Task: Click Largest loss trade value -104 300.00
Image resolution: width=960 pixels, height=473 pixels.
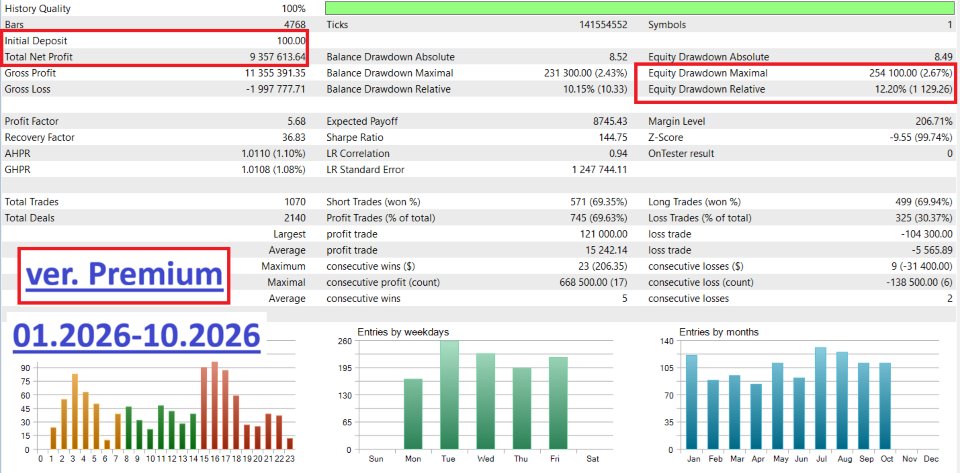Action: pyautogui.click(x=927, y=234)
